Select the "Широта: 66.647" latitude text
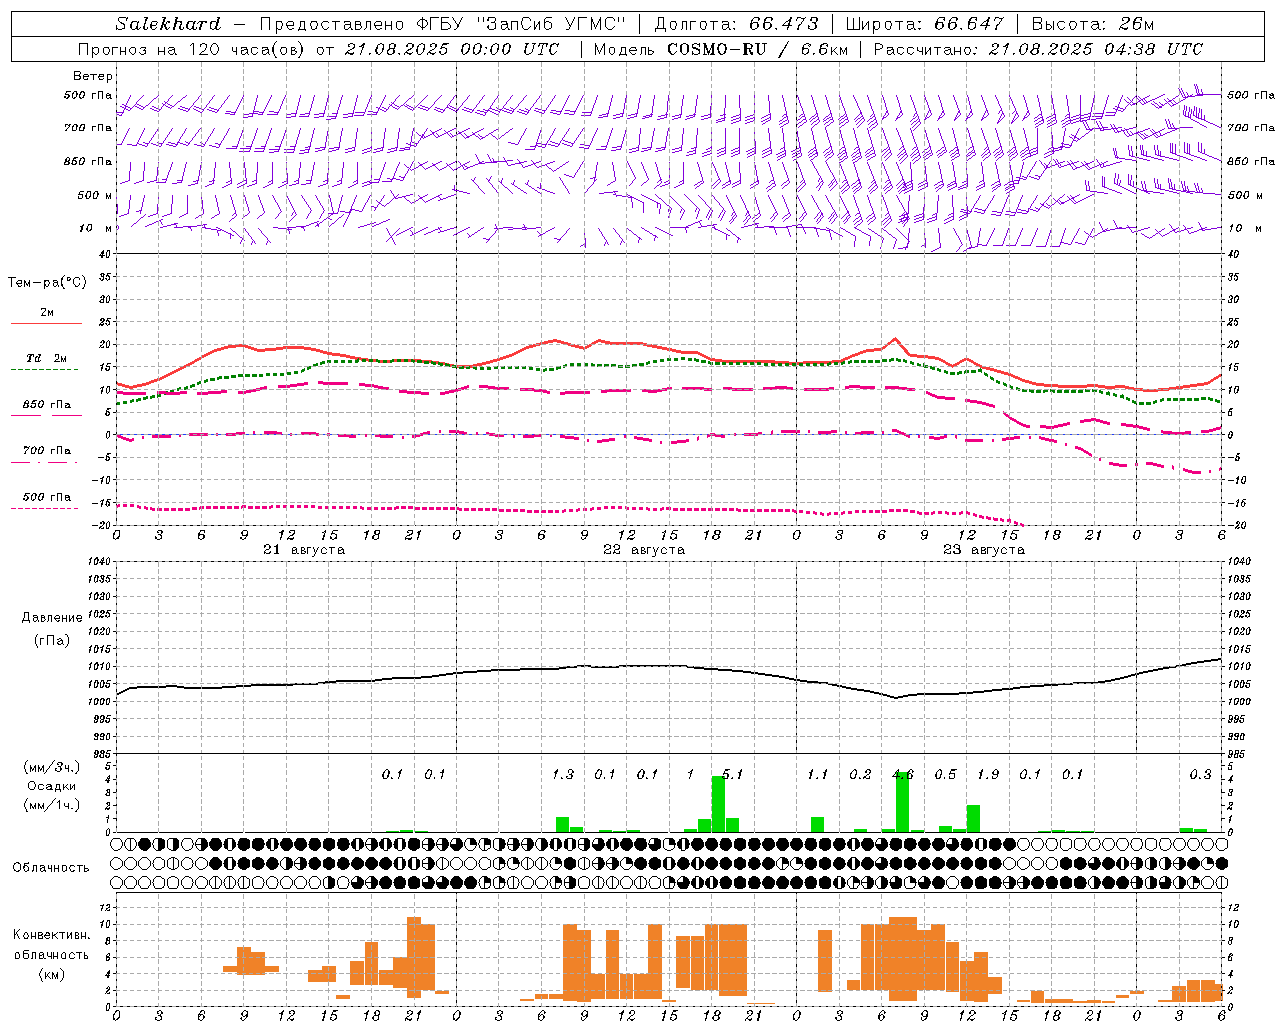 (925, 24)
